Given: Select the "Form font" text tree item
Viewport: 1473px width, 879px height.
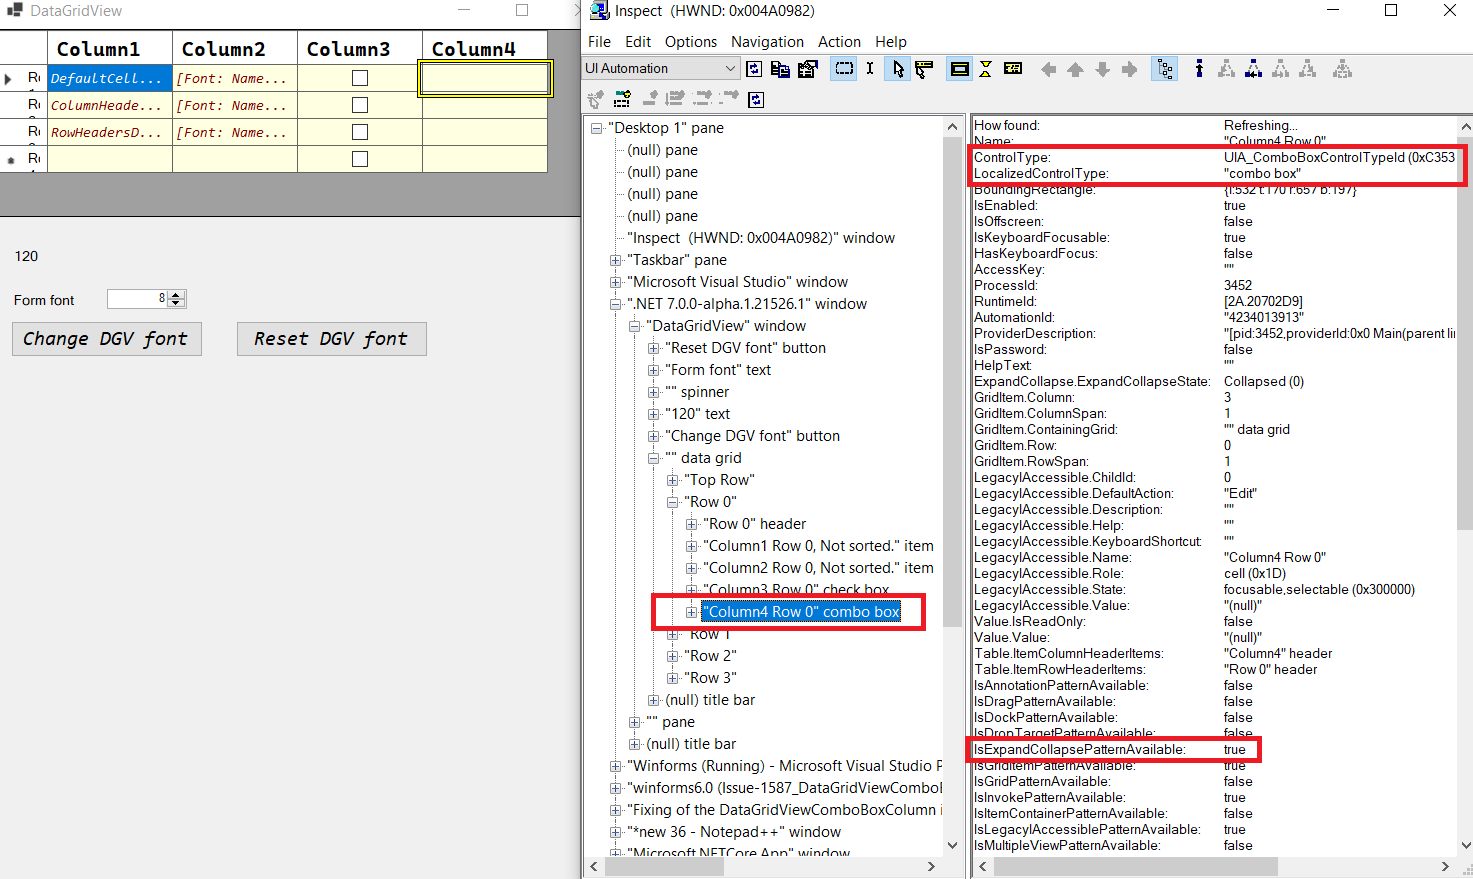Looking at the screenshot, I should (718, 370).
